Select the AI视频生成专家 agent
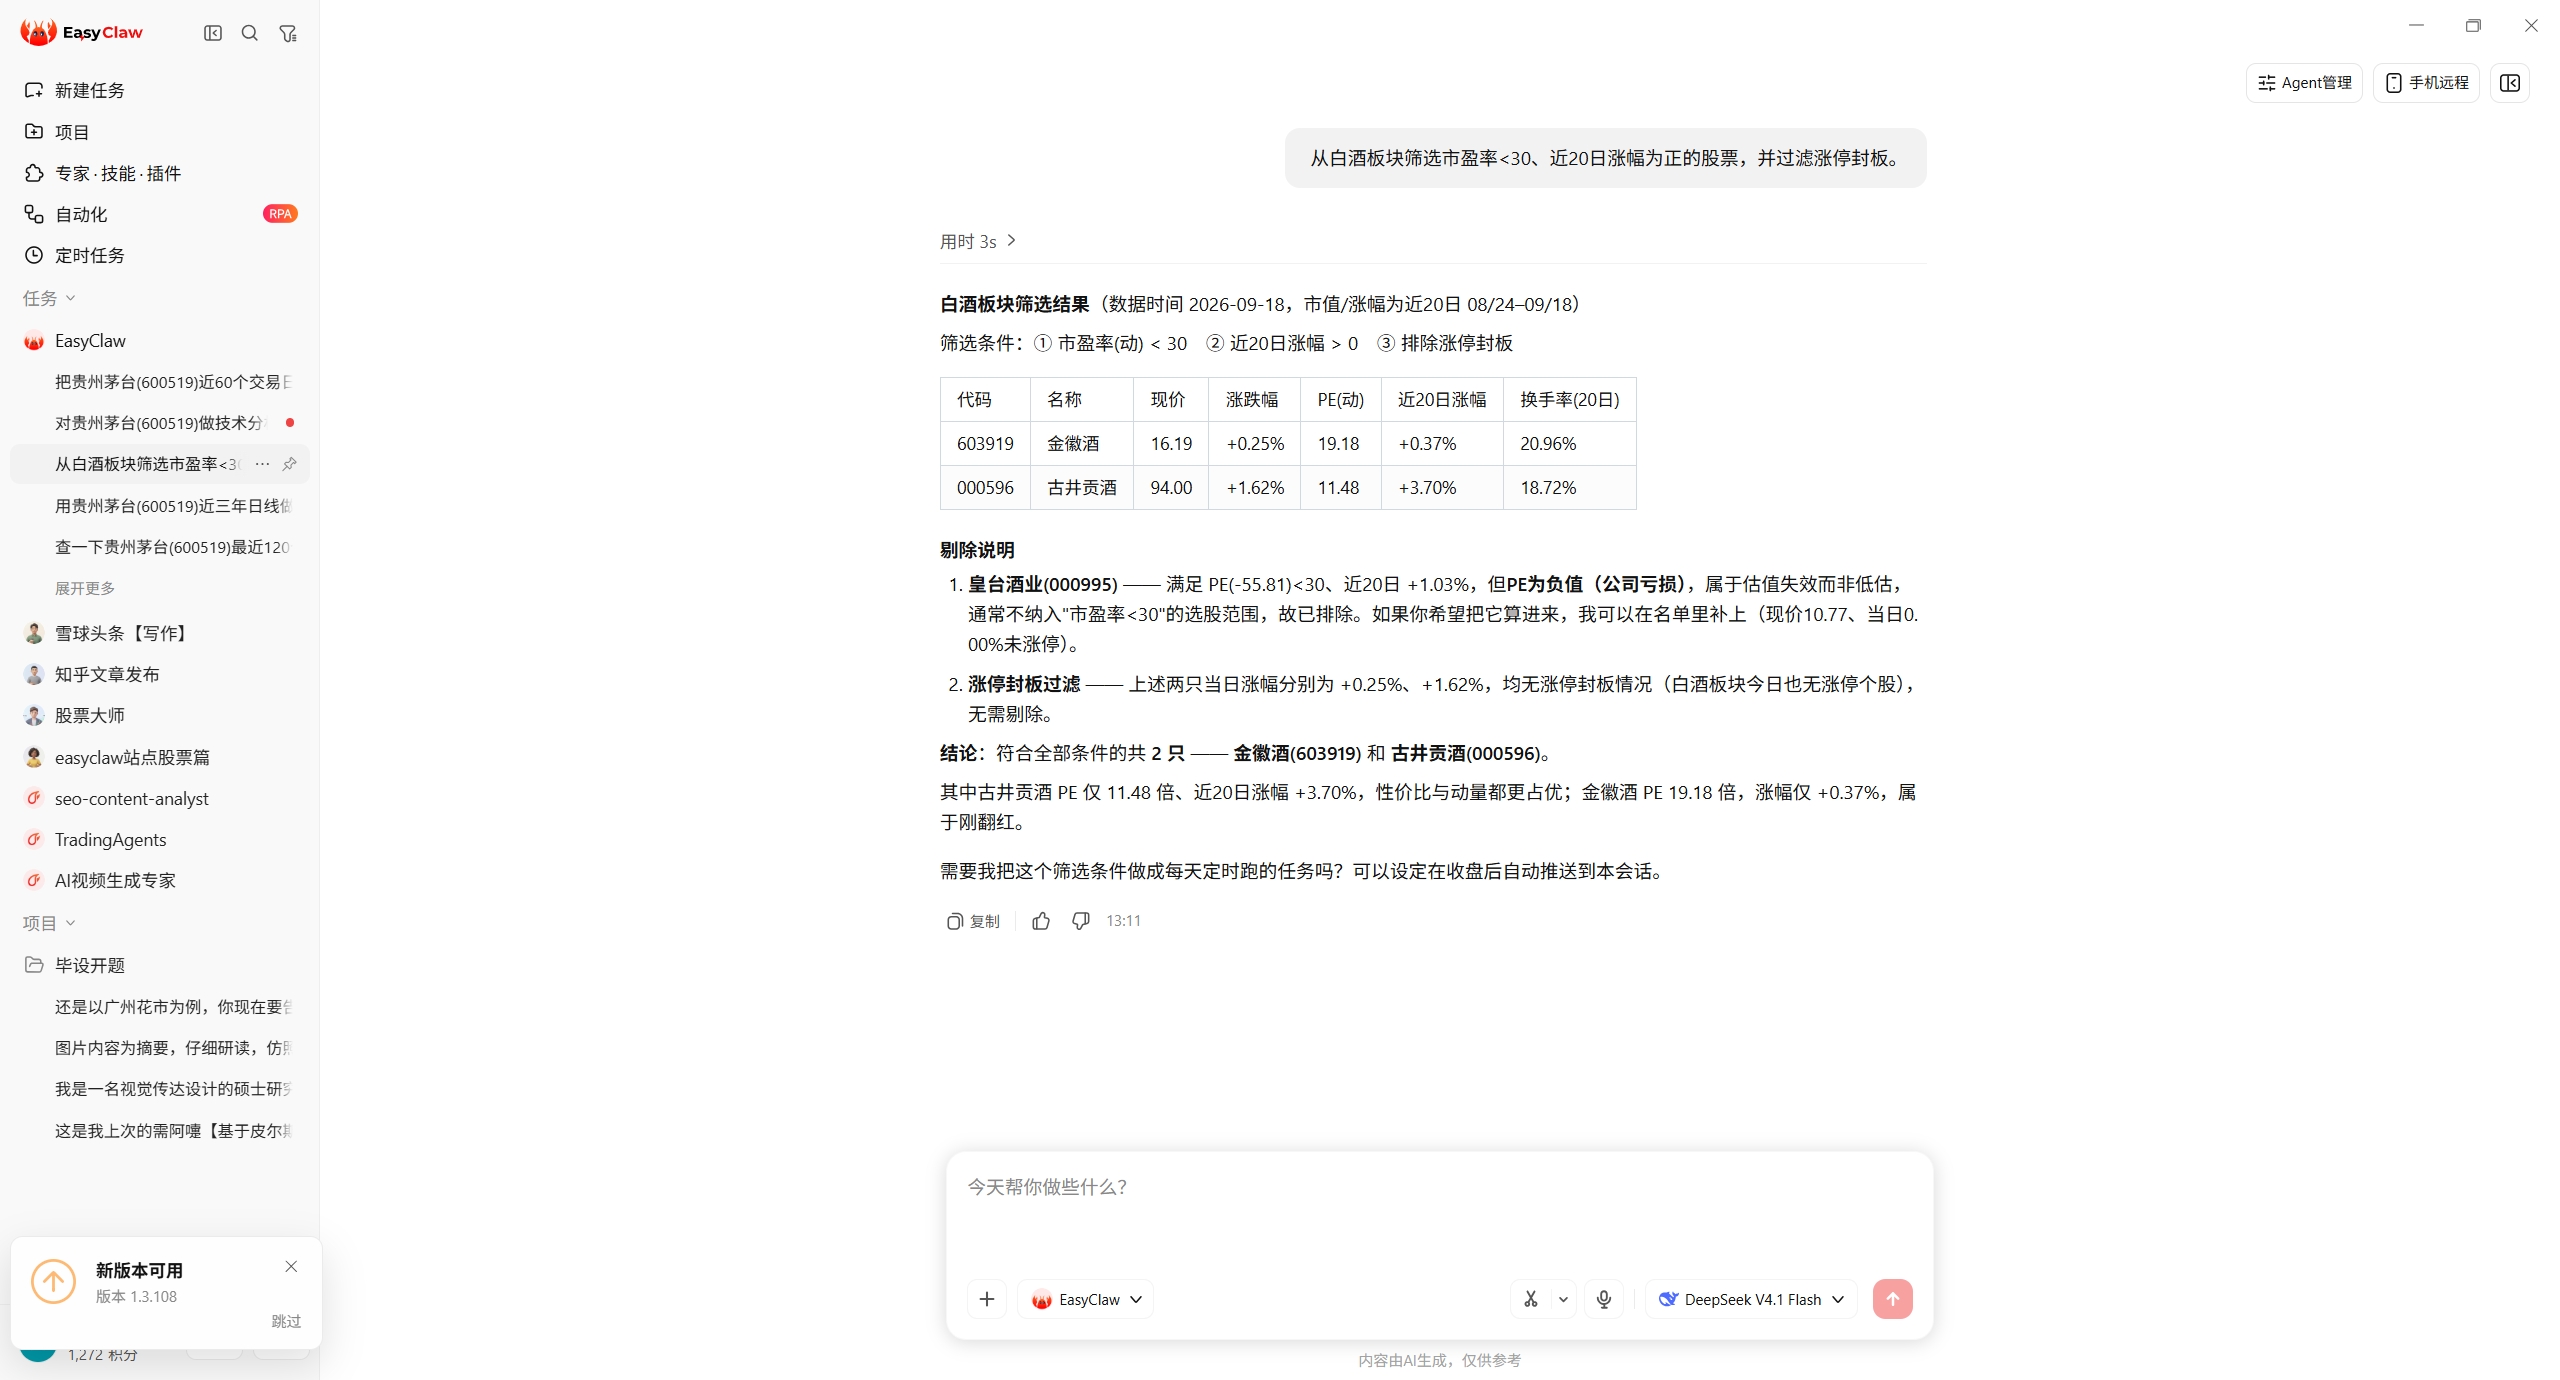2560x1380 pixels. (x=160, y=880)
